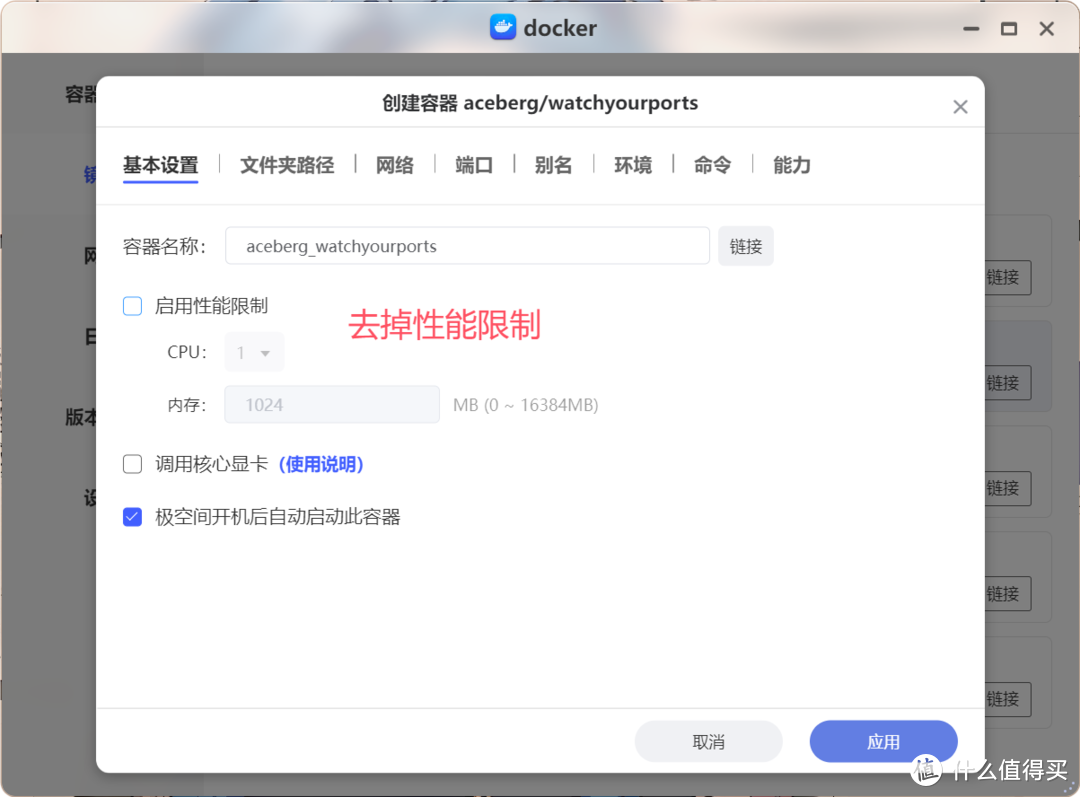Click 链接 next to the container name
Image resolution: width=1080 pixels, height=797 pixels.
pyautogui.click(x=745, y=245)
